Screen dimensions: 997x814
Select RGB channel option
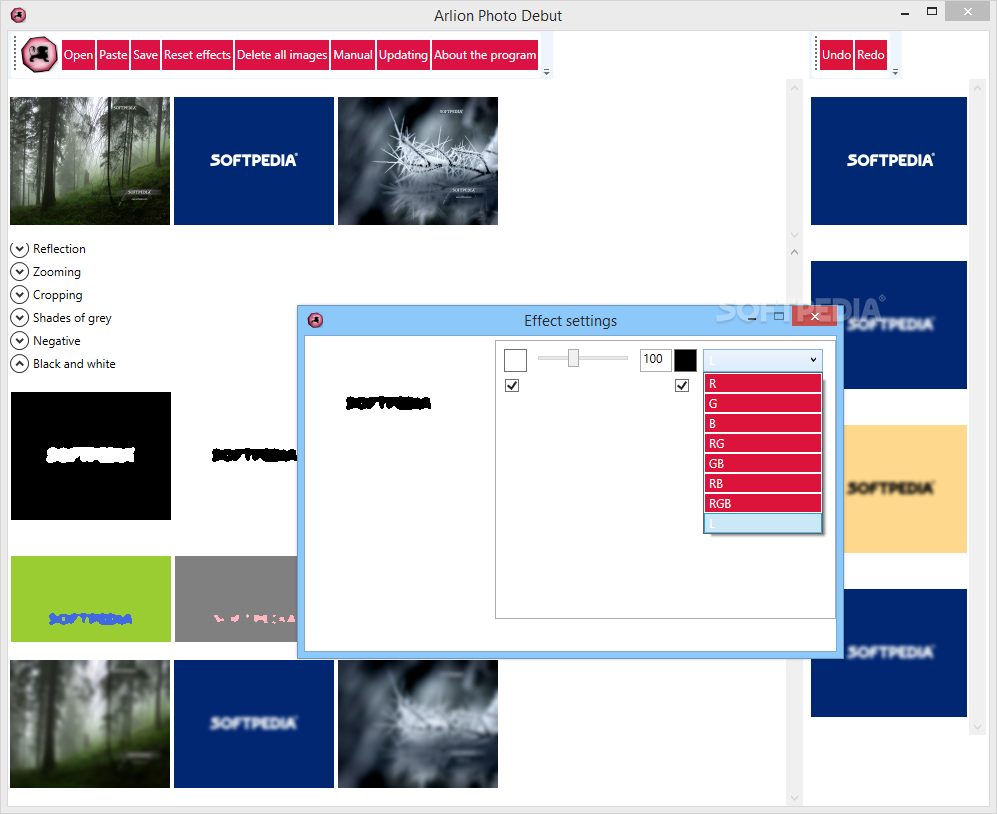(762, 503)
